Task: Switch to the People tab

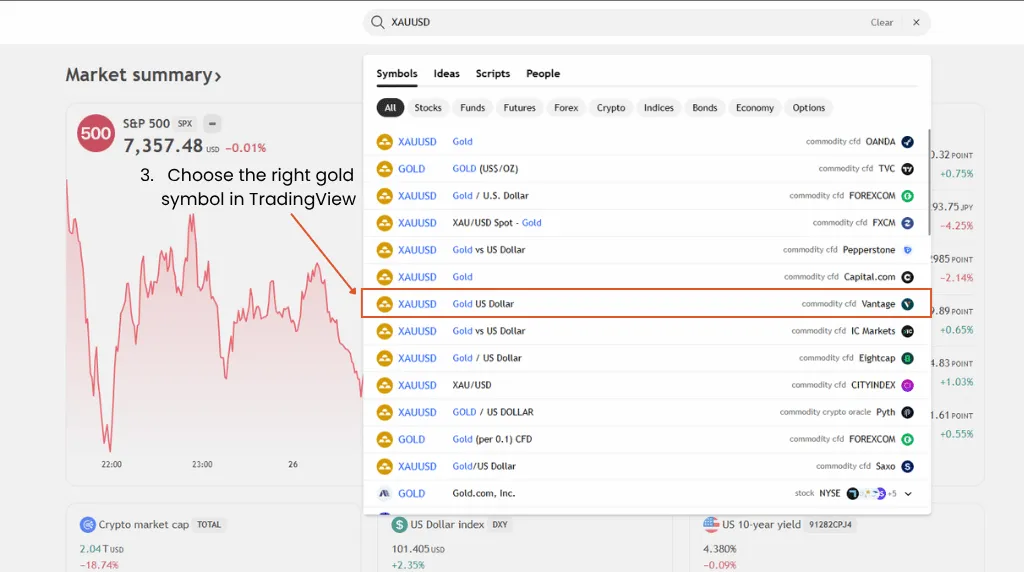Action: 543,74
